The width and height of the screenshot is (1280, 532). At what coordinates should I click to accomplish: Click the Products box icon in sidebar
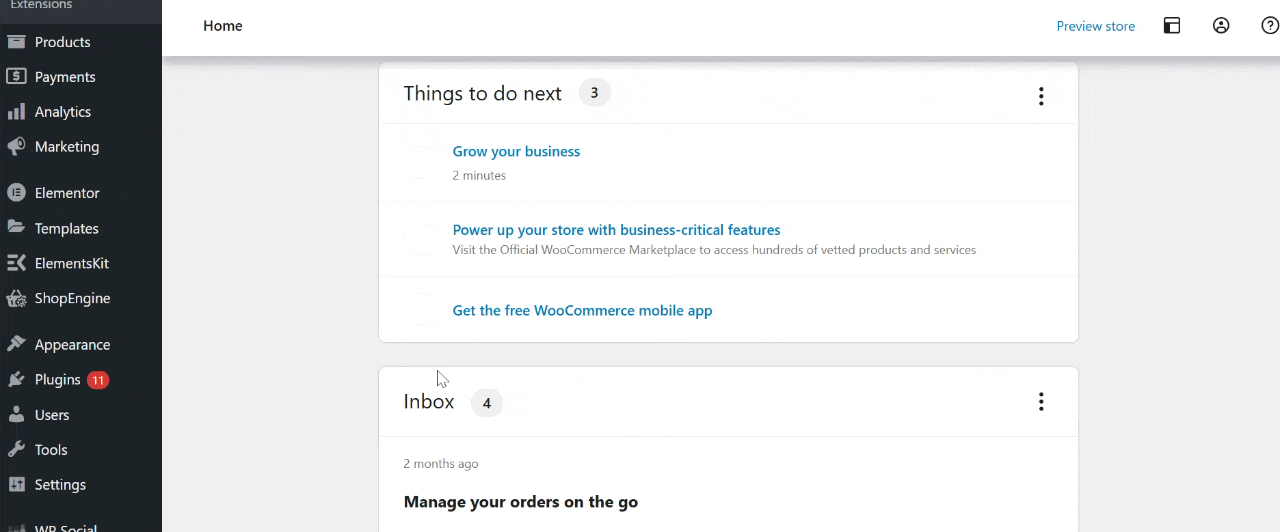16,42
